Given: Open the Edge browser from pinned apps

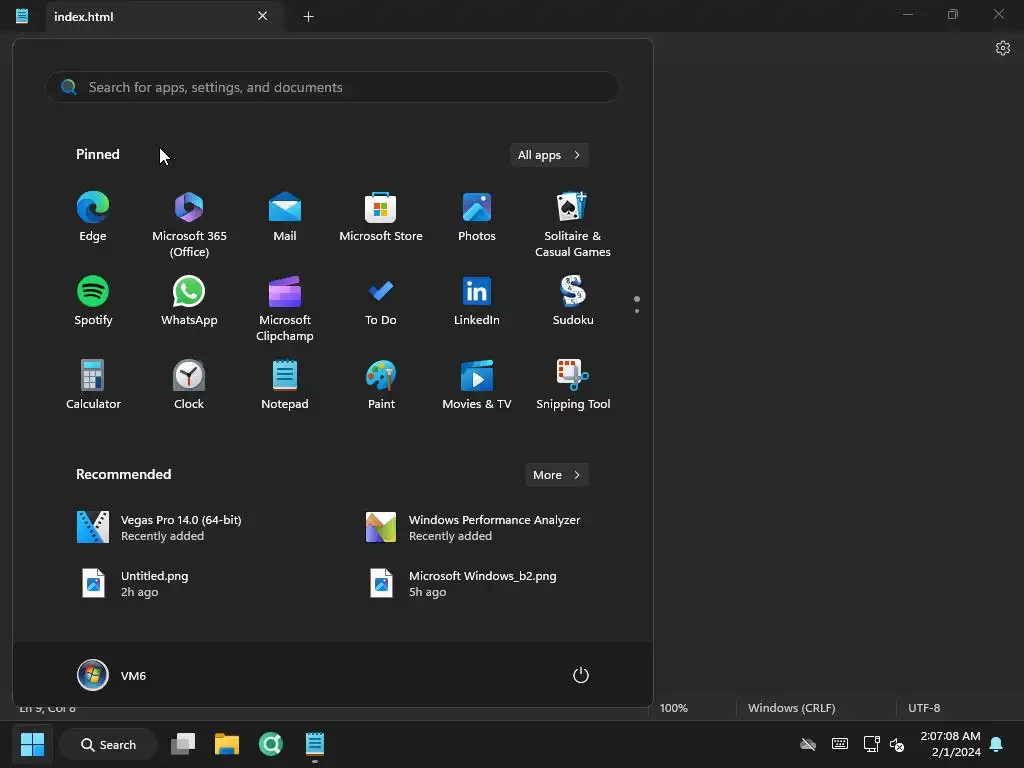Looking at the screenshot, I should pos(93,217).
